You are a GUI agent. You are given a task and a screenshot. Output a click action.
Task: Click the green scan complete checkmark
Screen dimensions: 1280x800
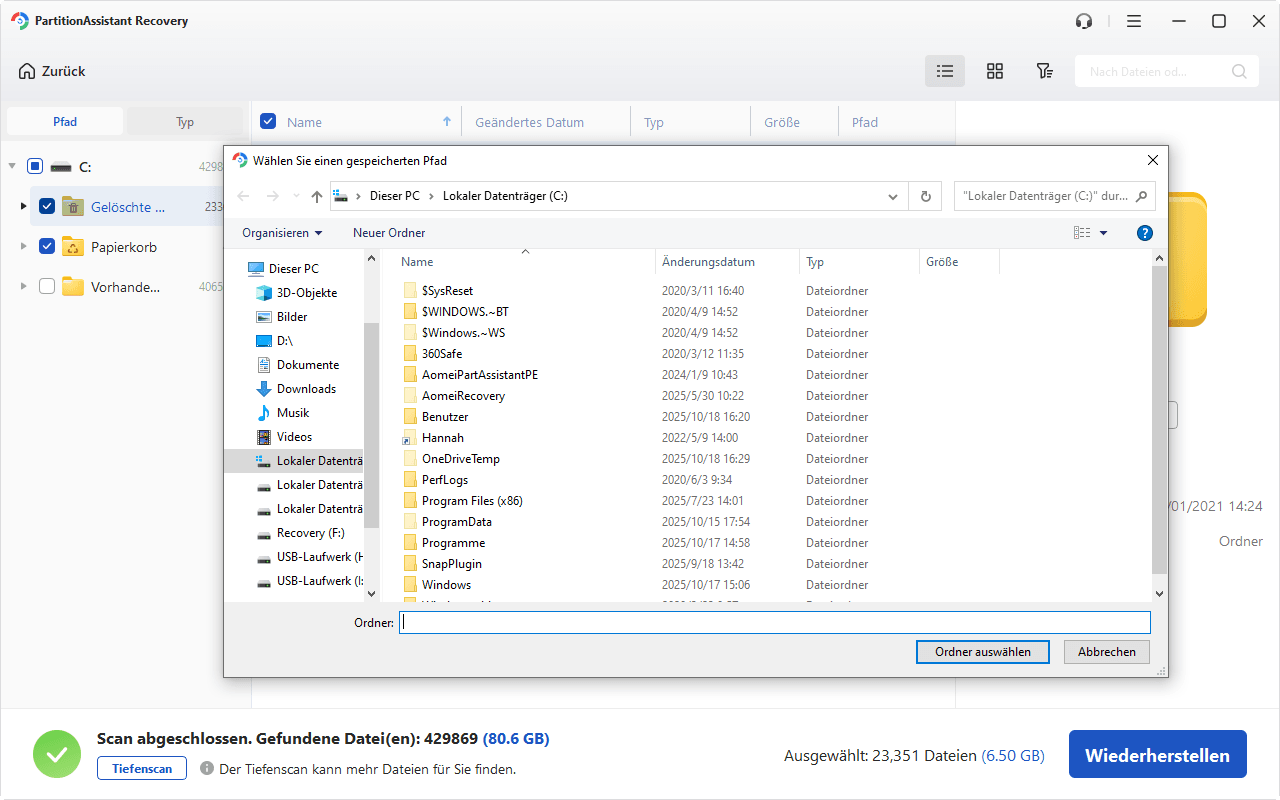click(x=58, y=754)
